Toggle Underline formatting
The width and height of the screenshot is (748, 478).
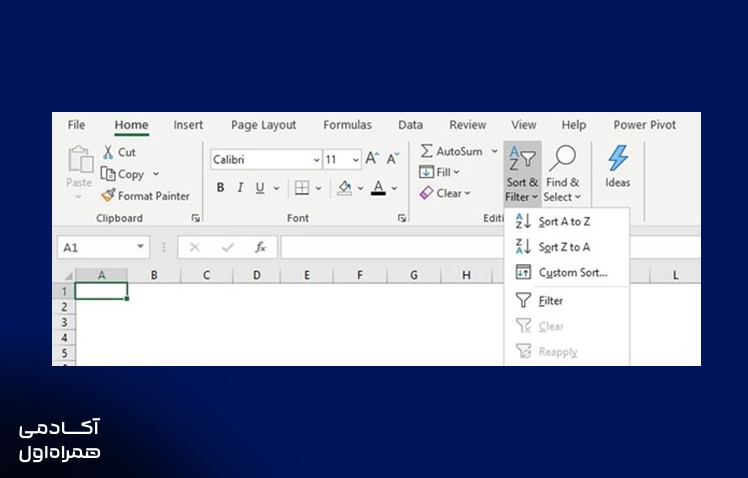[260, 187]
